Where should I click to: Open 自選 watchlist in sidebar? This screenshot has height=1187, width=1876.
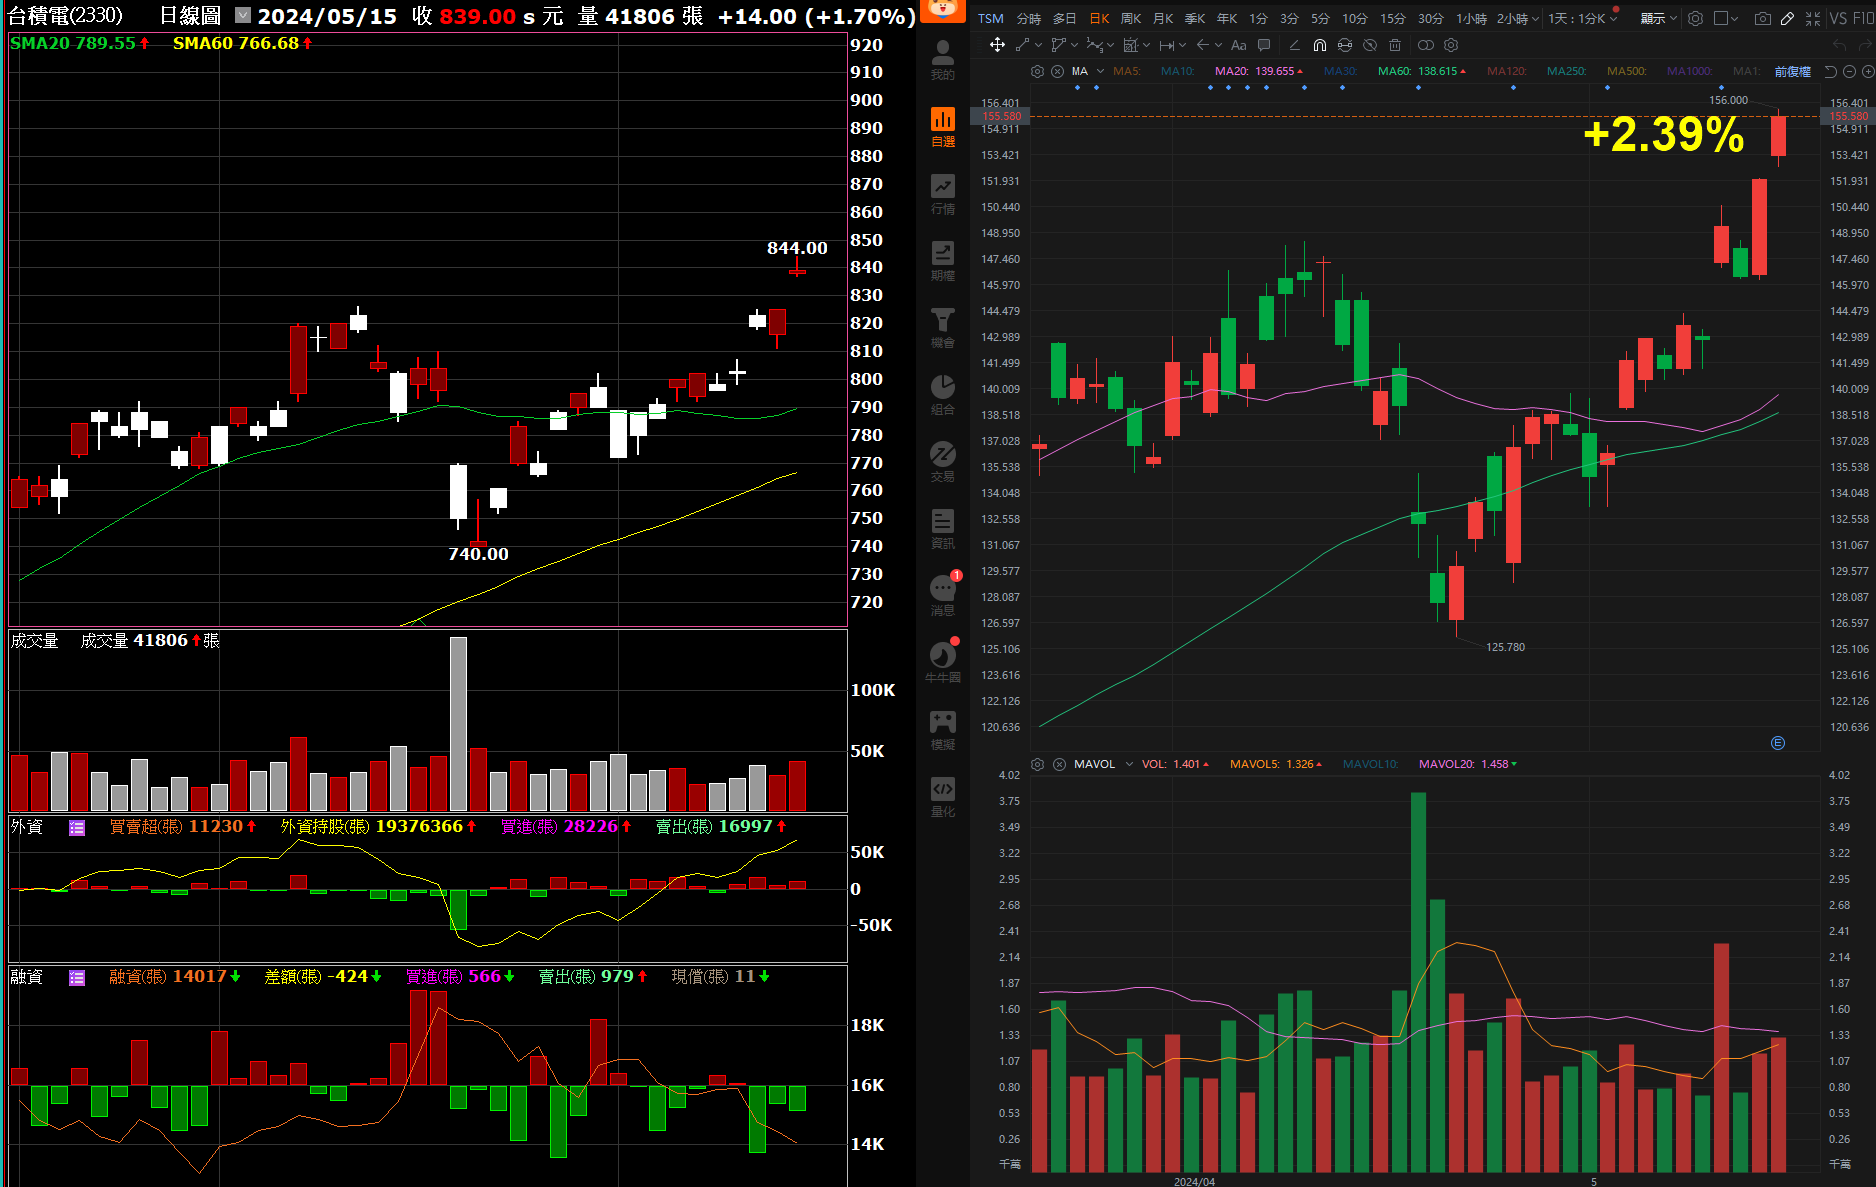943,127
